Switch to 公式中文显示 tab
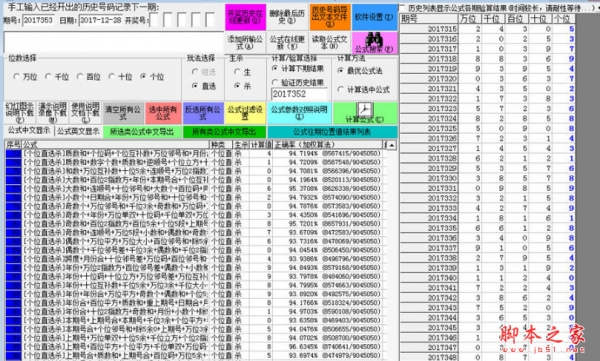This screenshot has height=361, width=600. [x=29, y=131]
